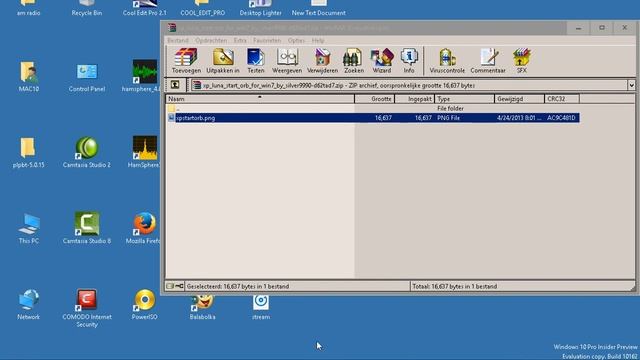Image resolution: width=640 pixels, height=360 pixels.
Task: Sort by the Type column header
Action: pyautogui.click(x=464, y=99)
